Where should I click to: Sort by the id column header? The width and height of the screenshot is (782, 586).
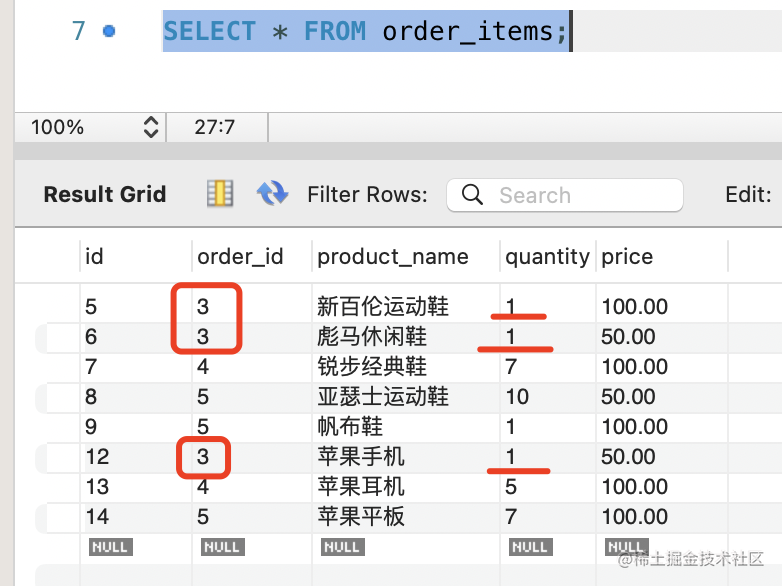coord(95,257)
